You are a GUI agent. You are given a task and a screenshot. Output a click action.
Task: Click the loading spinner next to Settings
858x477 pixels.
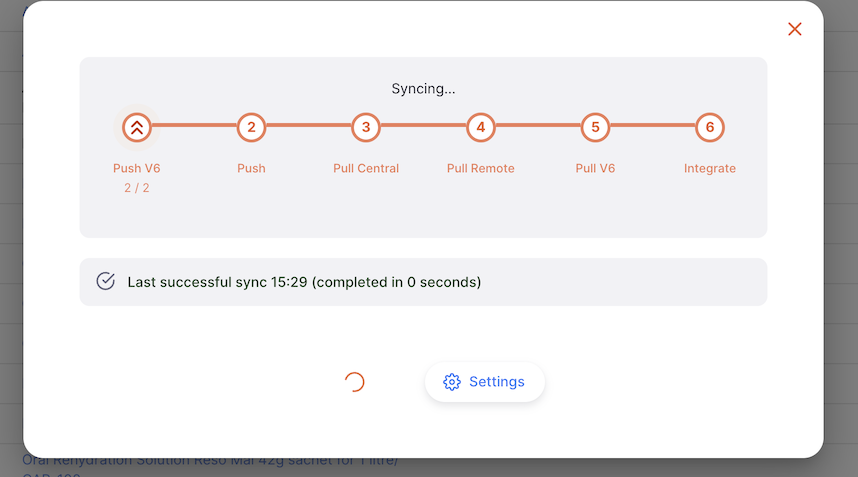pyautogui.click(x=355, y=382)
